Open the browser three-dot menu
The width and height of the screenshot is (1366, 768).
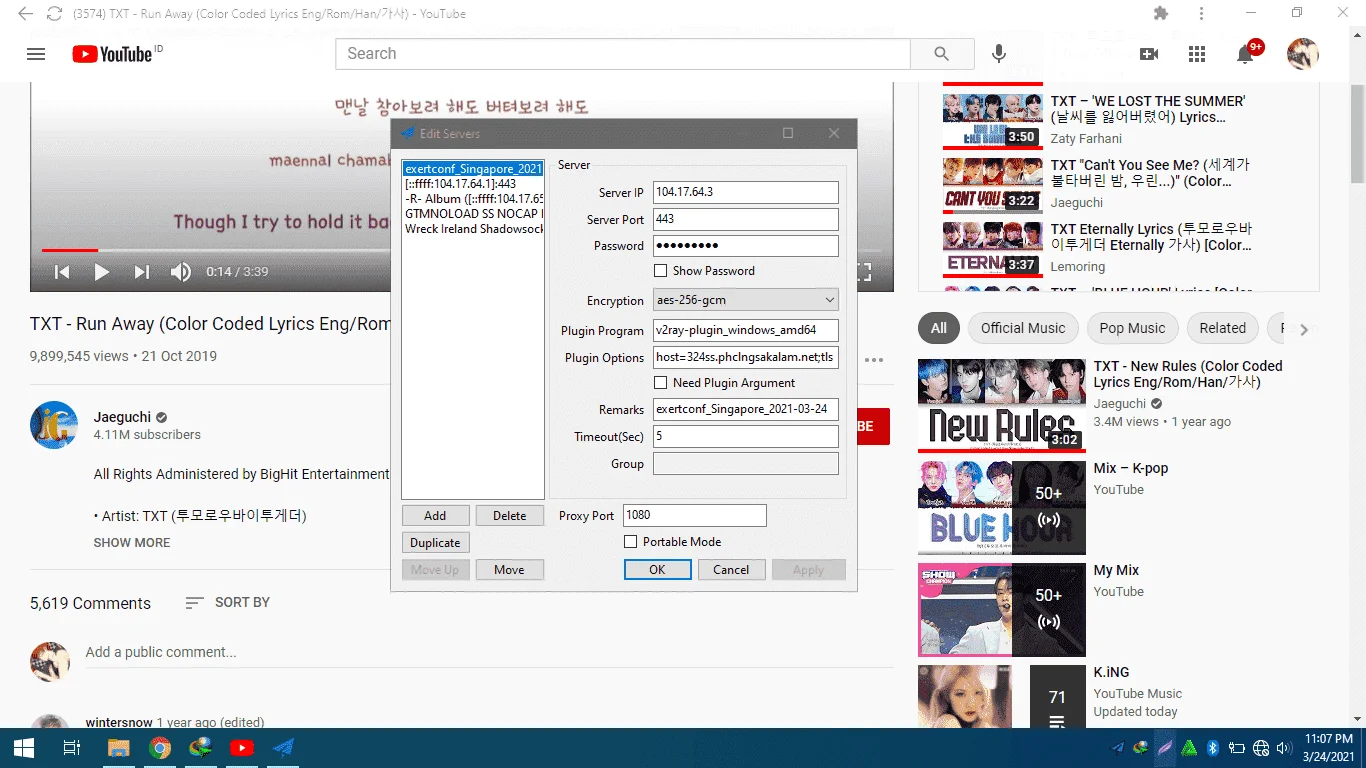1201,14
